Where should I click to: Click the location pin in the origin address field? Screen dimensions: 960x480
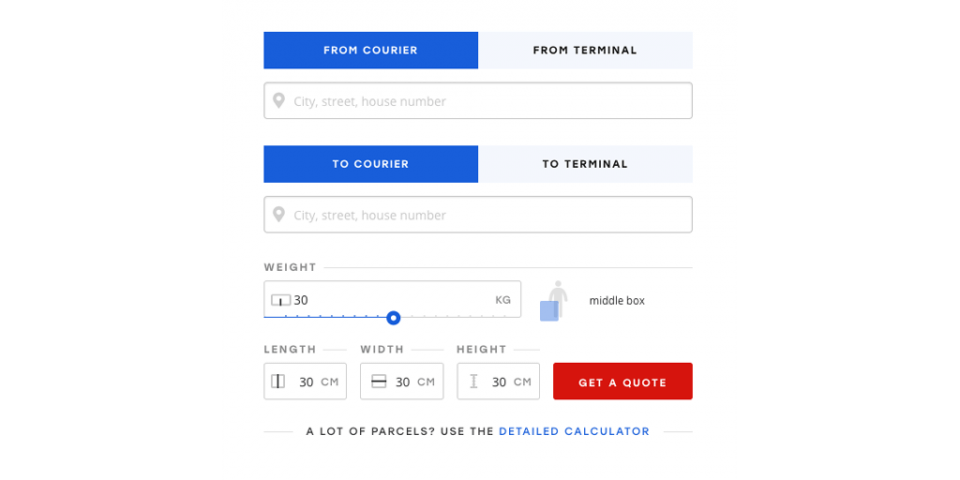tap(279, 101)
